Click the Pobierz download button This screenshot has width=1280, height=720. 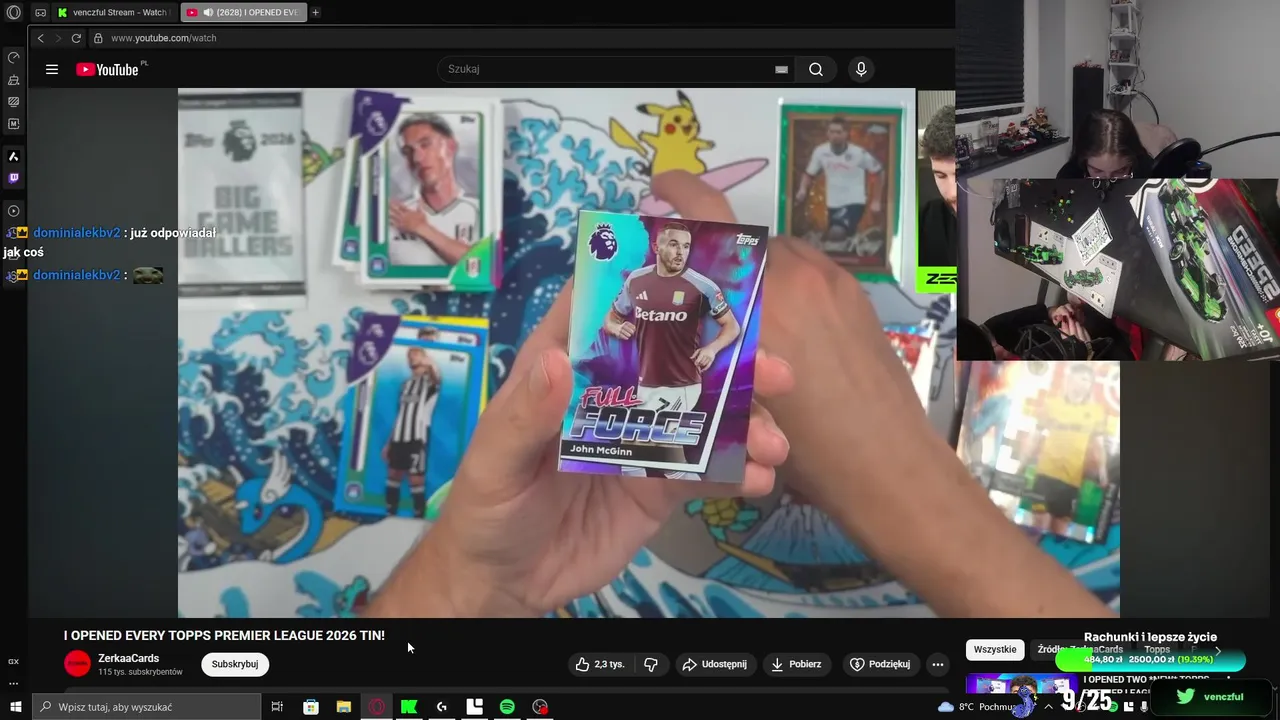pyautogui.click(x=796, y=664)
